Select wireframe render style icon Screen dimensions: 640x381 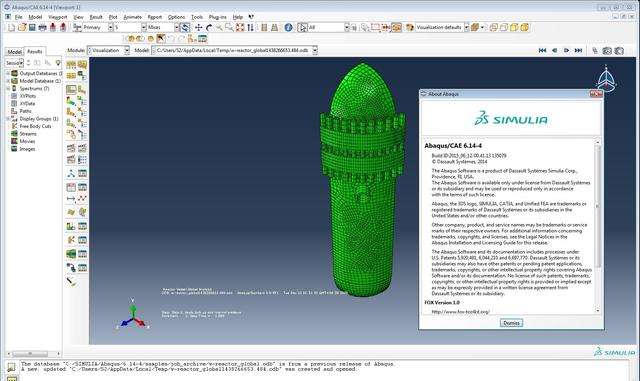(x=494, y=27)
